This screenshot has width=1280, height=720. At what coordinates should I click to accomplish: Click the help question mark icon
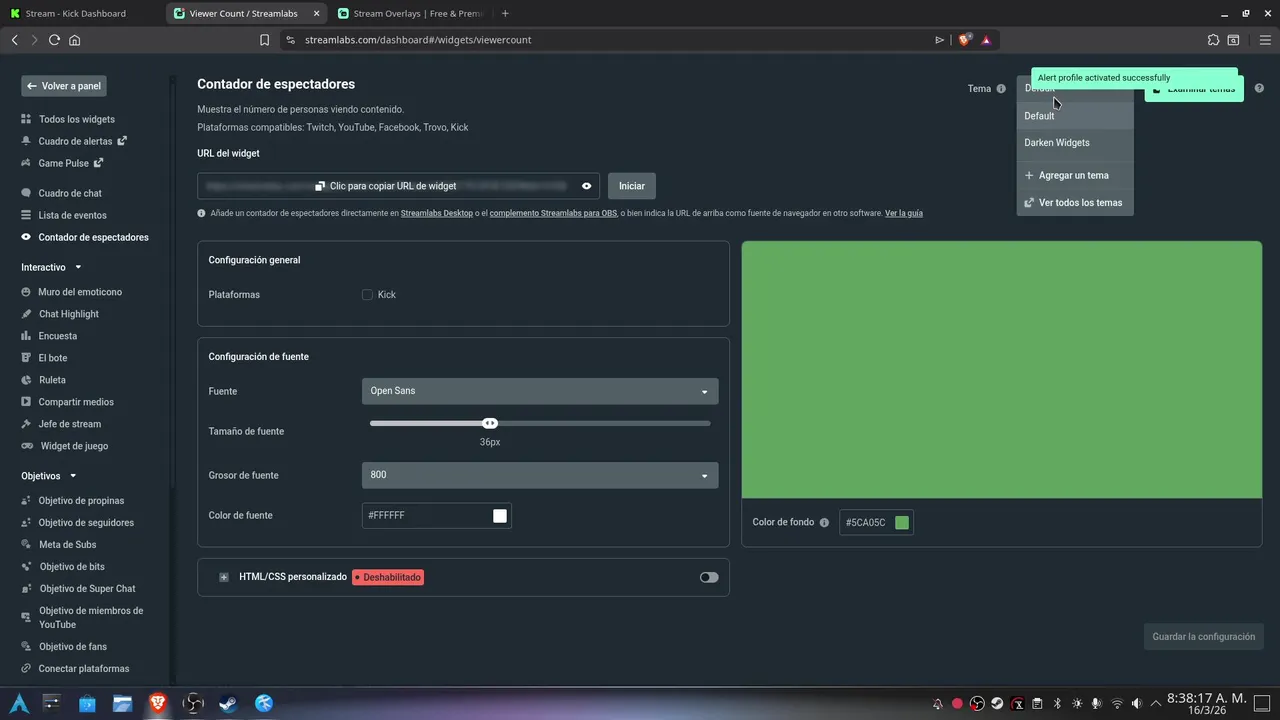click(1259, 88)
